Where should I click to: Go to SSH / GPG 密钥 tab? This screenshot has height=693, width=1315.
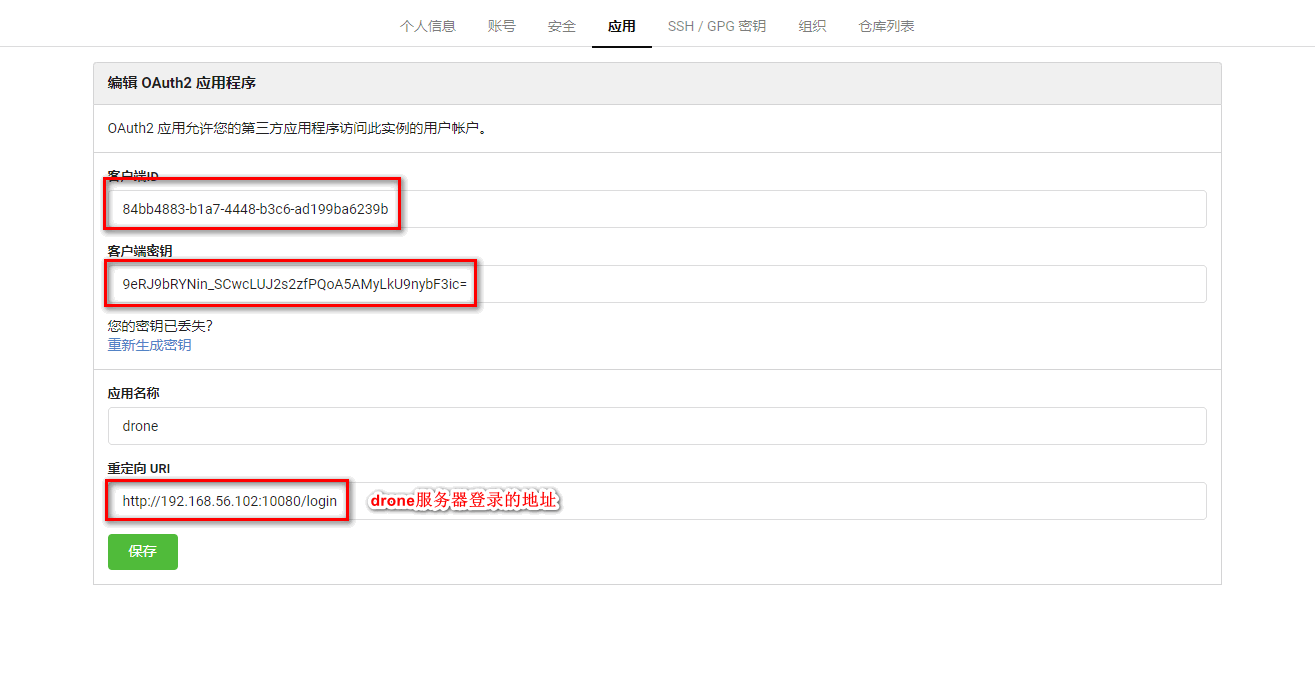[717, 26]
